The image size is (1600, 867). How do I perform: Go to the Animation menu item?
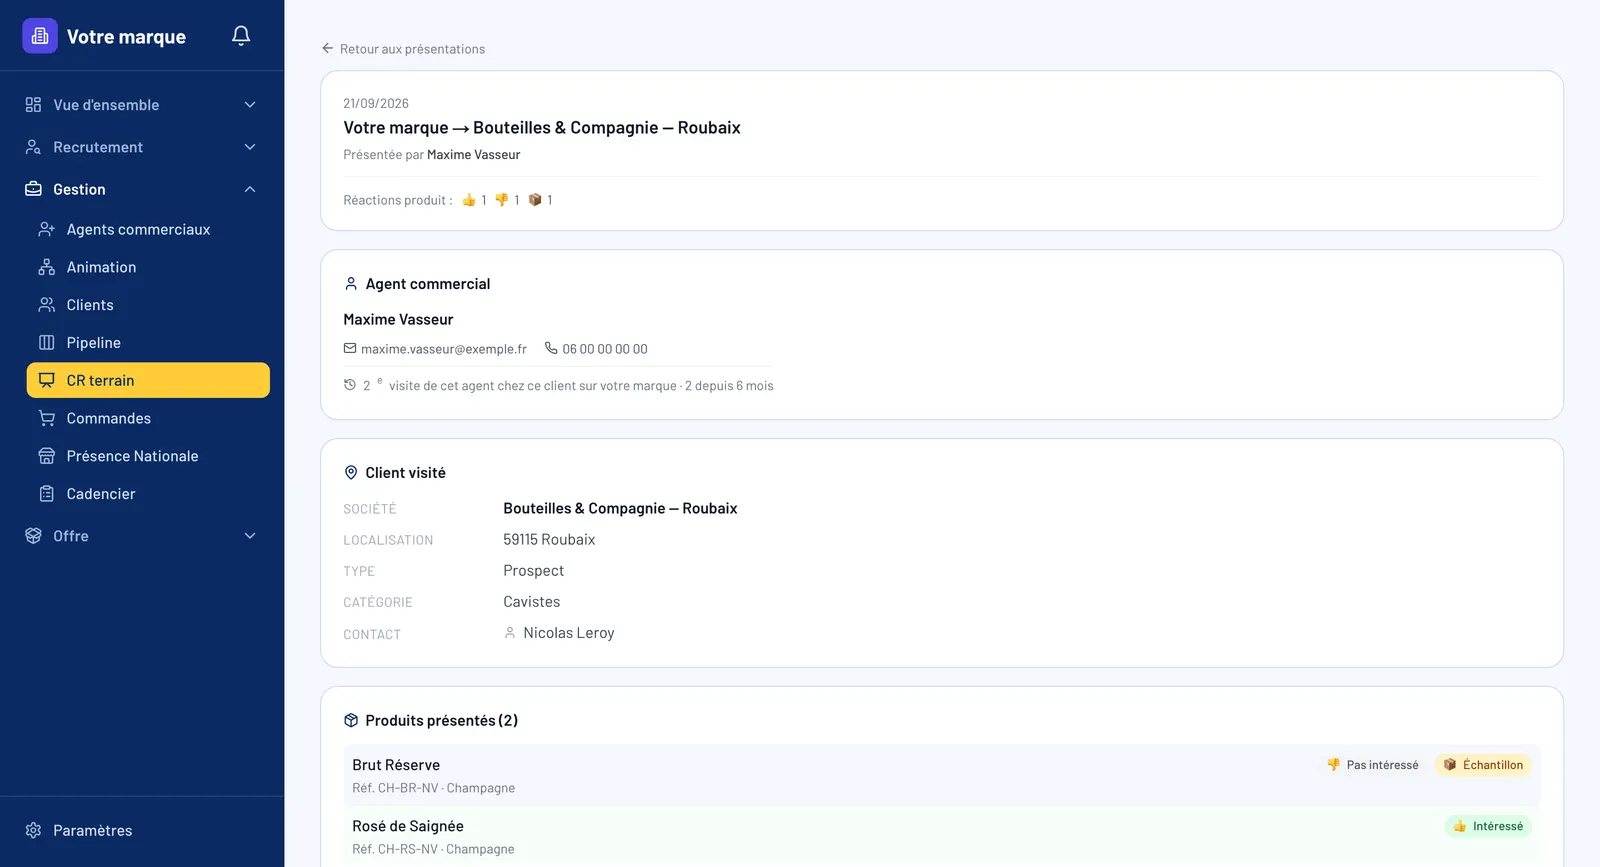148,267
